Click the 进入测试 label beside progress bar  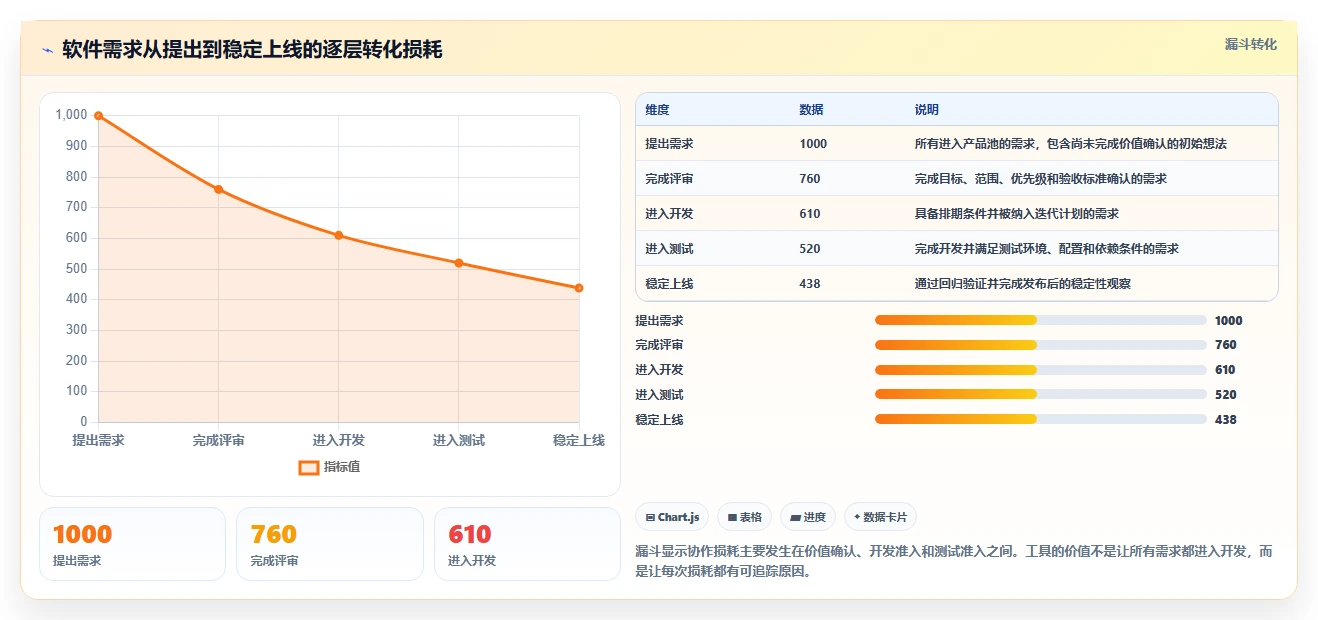click(659, 395)
